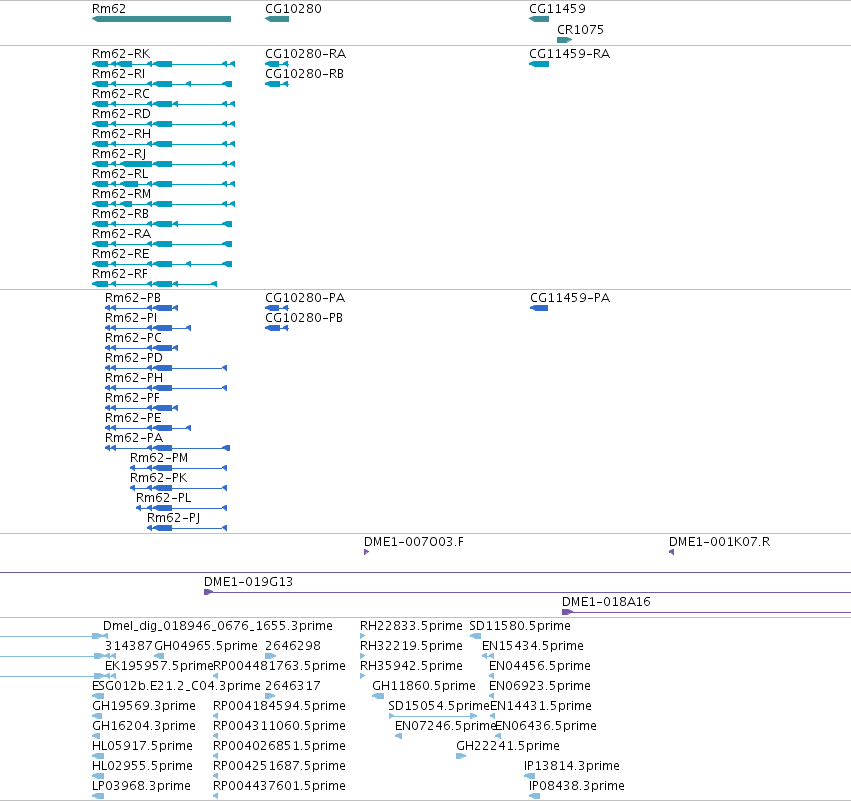This screenshot has height=801, width=851.
Task: Select transcript Rm62-RK label
Action: tap(121, 54)
